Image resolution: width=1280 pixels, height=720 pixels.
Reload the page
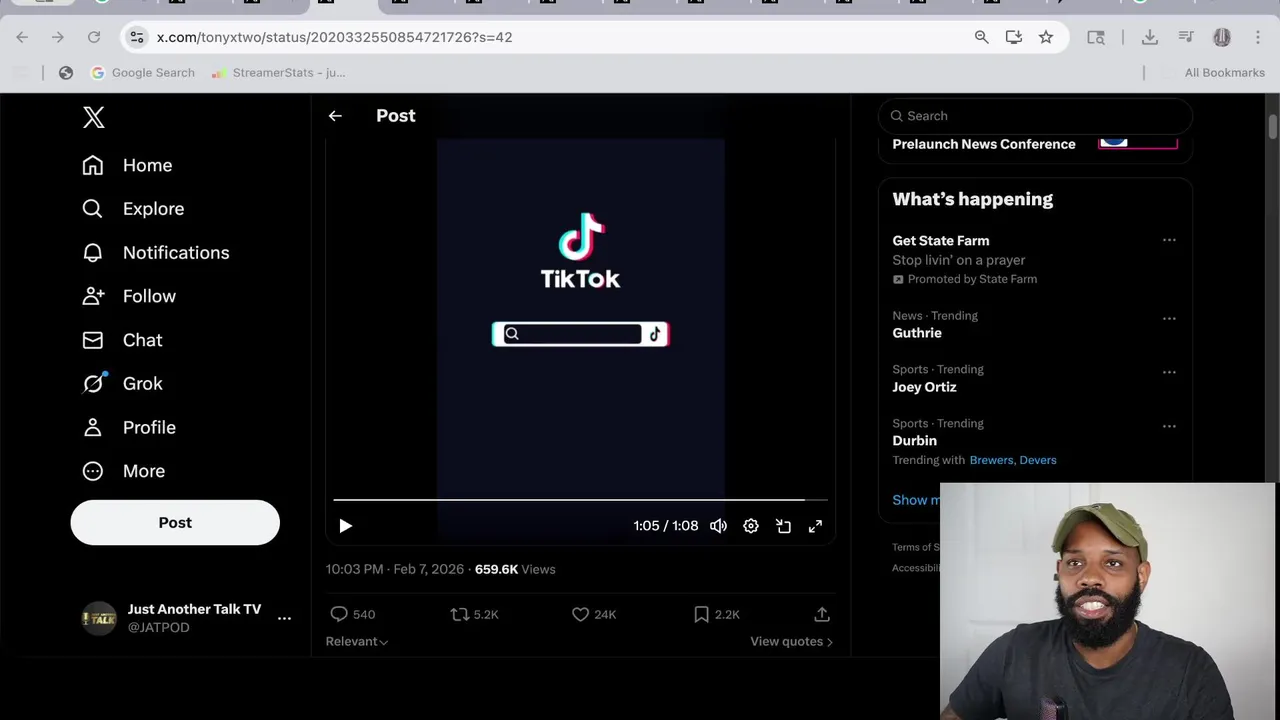click(x=94, y=37)
